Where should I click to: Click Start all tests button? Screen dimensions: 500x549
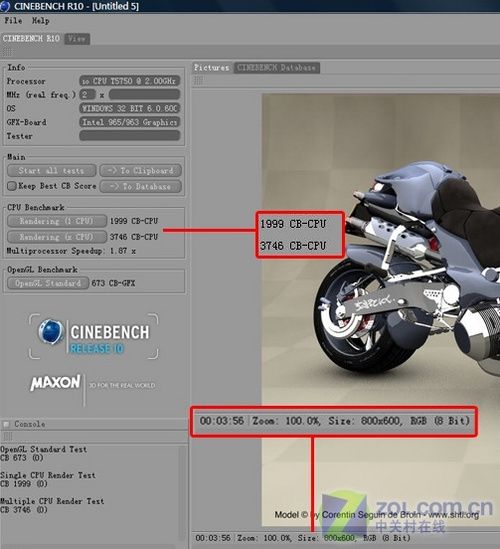point(51,171)
